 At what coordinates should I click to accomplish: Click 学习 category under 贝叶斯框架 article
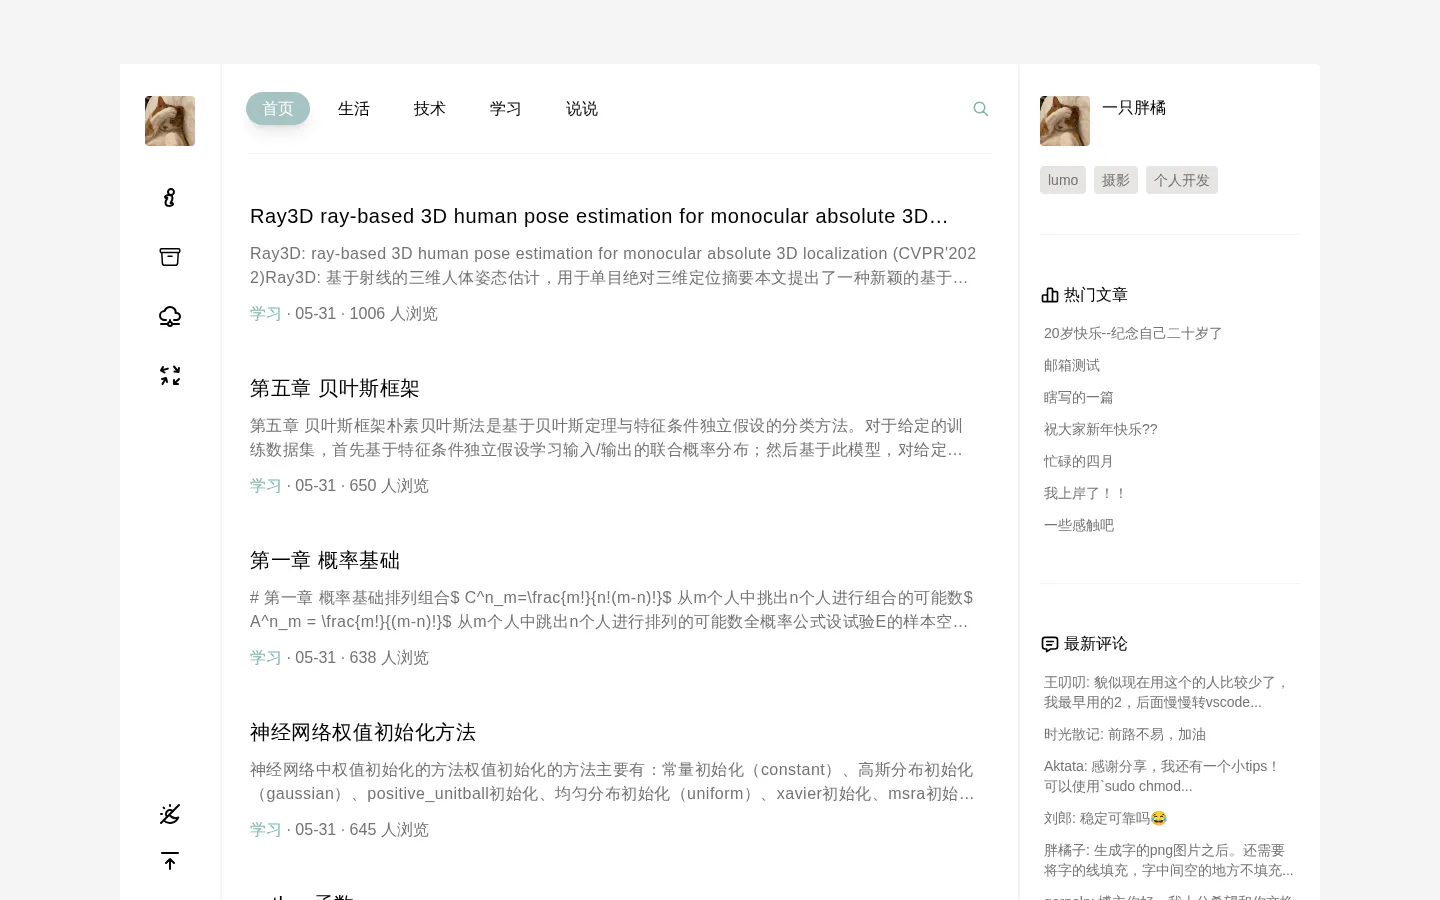[266, 486]
